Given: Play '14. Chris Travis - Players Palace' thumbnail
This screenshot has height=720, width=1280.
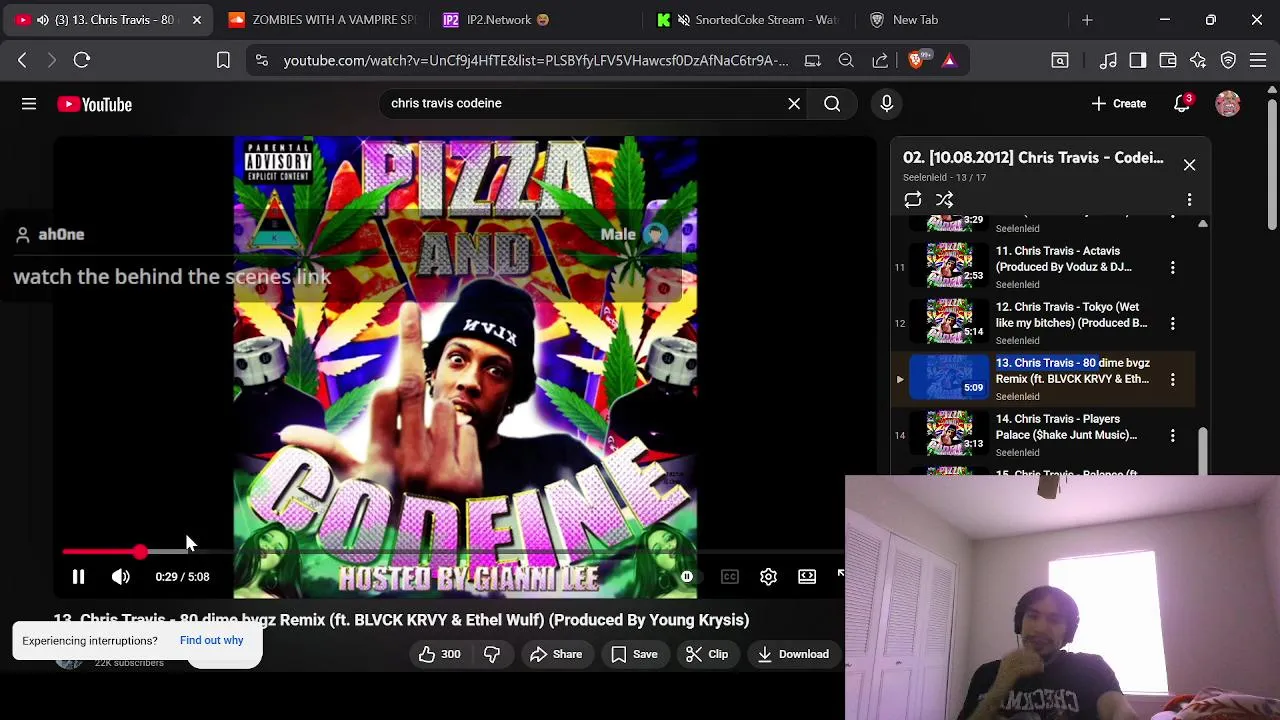Looking at the screenshot, I should [949, 435].
